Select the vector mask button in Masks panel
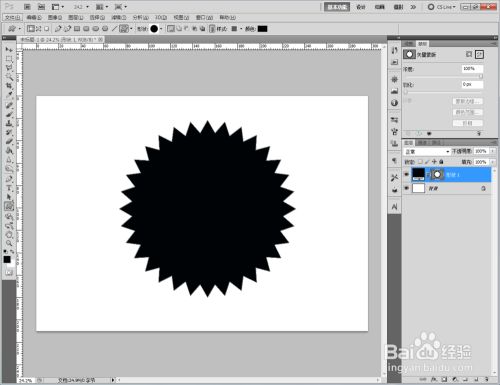500x385 pixels. click(x=479, y=54)
